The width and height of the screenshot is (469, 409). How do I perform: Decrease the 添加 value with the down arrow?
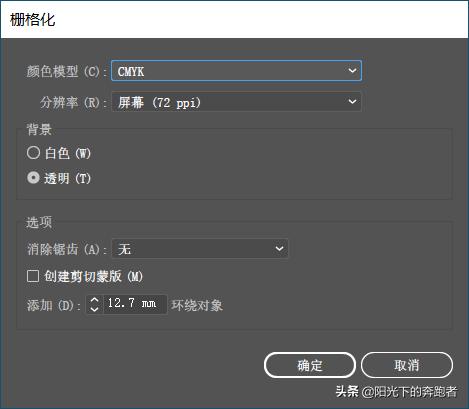[x=94, y=309]
